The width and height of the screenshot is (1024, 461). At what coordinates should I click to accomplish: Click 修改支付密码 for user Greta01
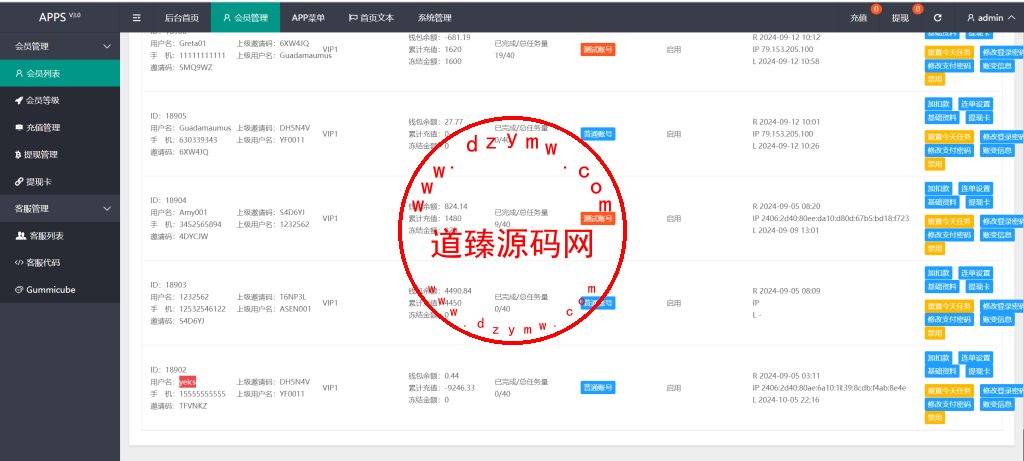(x=950, y=66)
